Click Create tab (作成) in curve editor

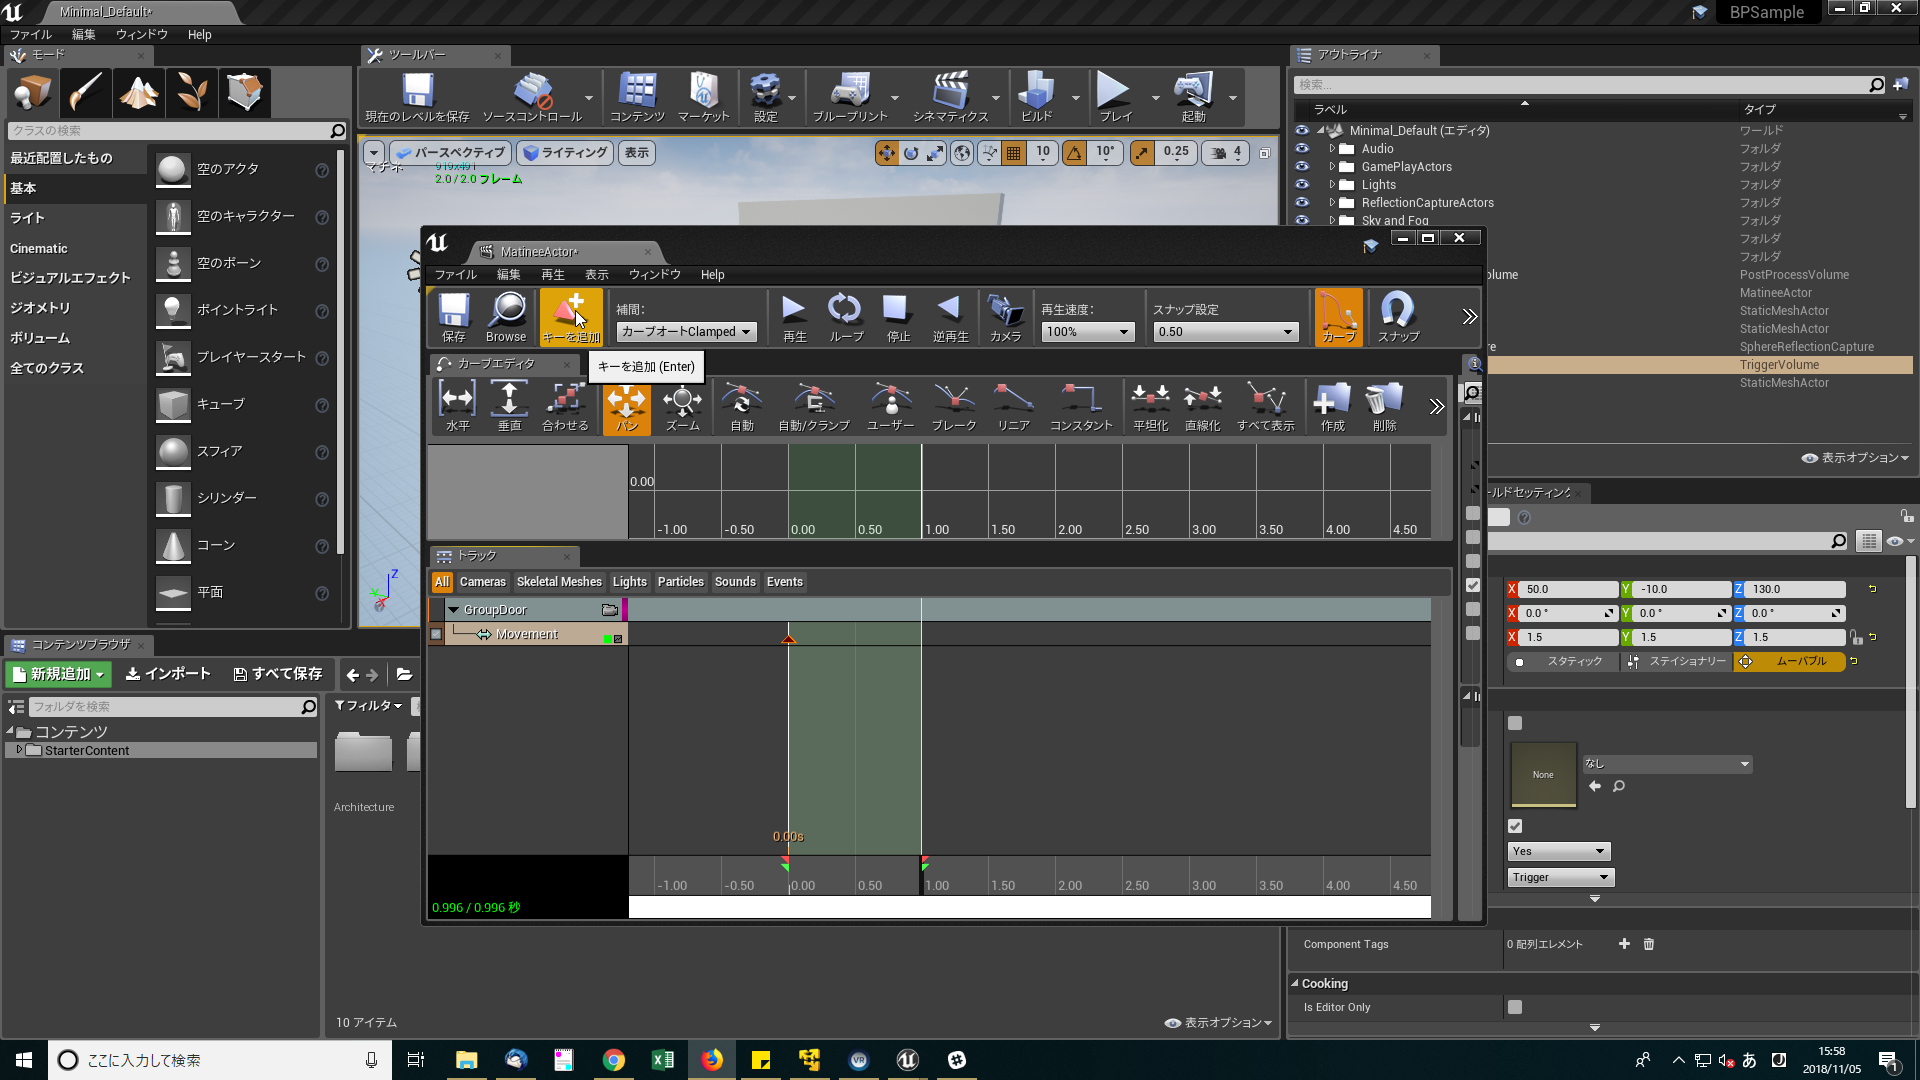(x=1332, y=406)
